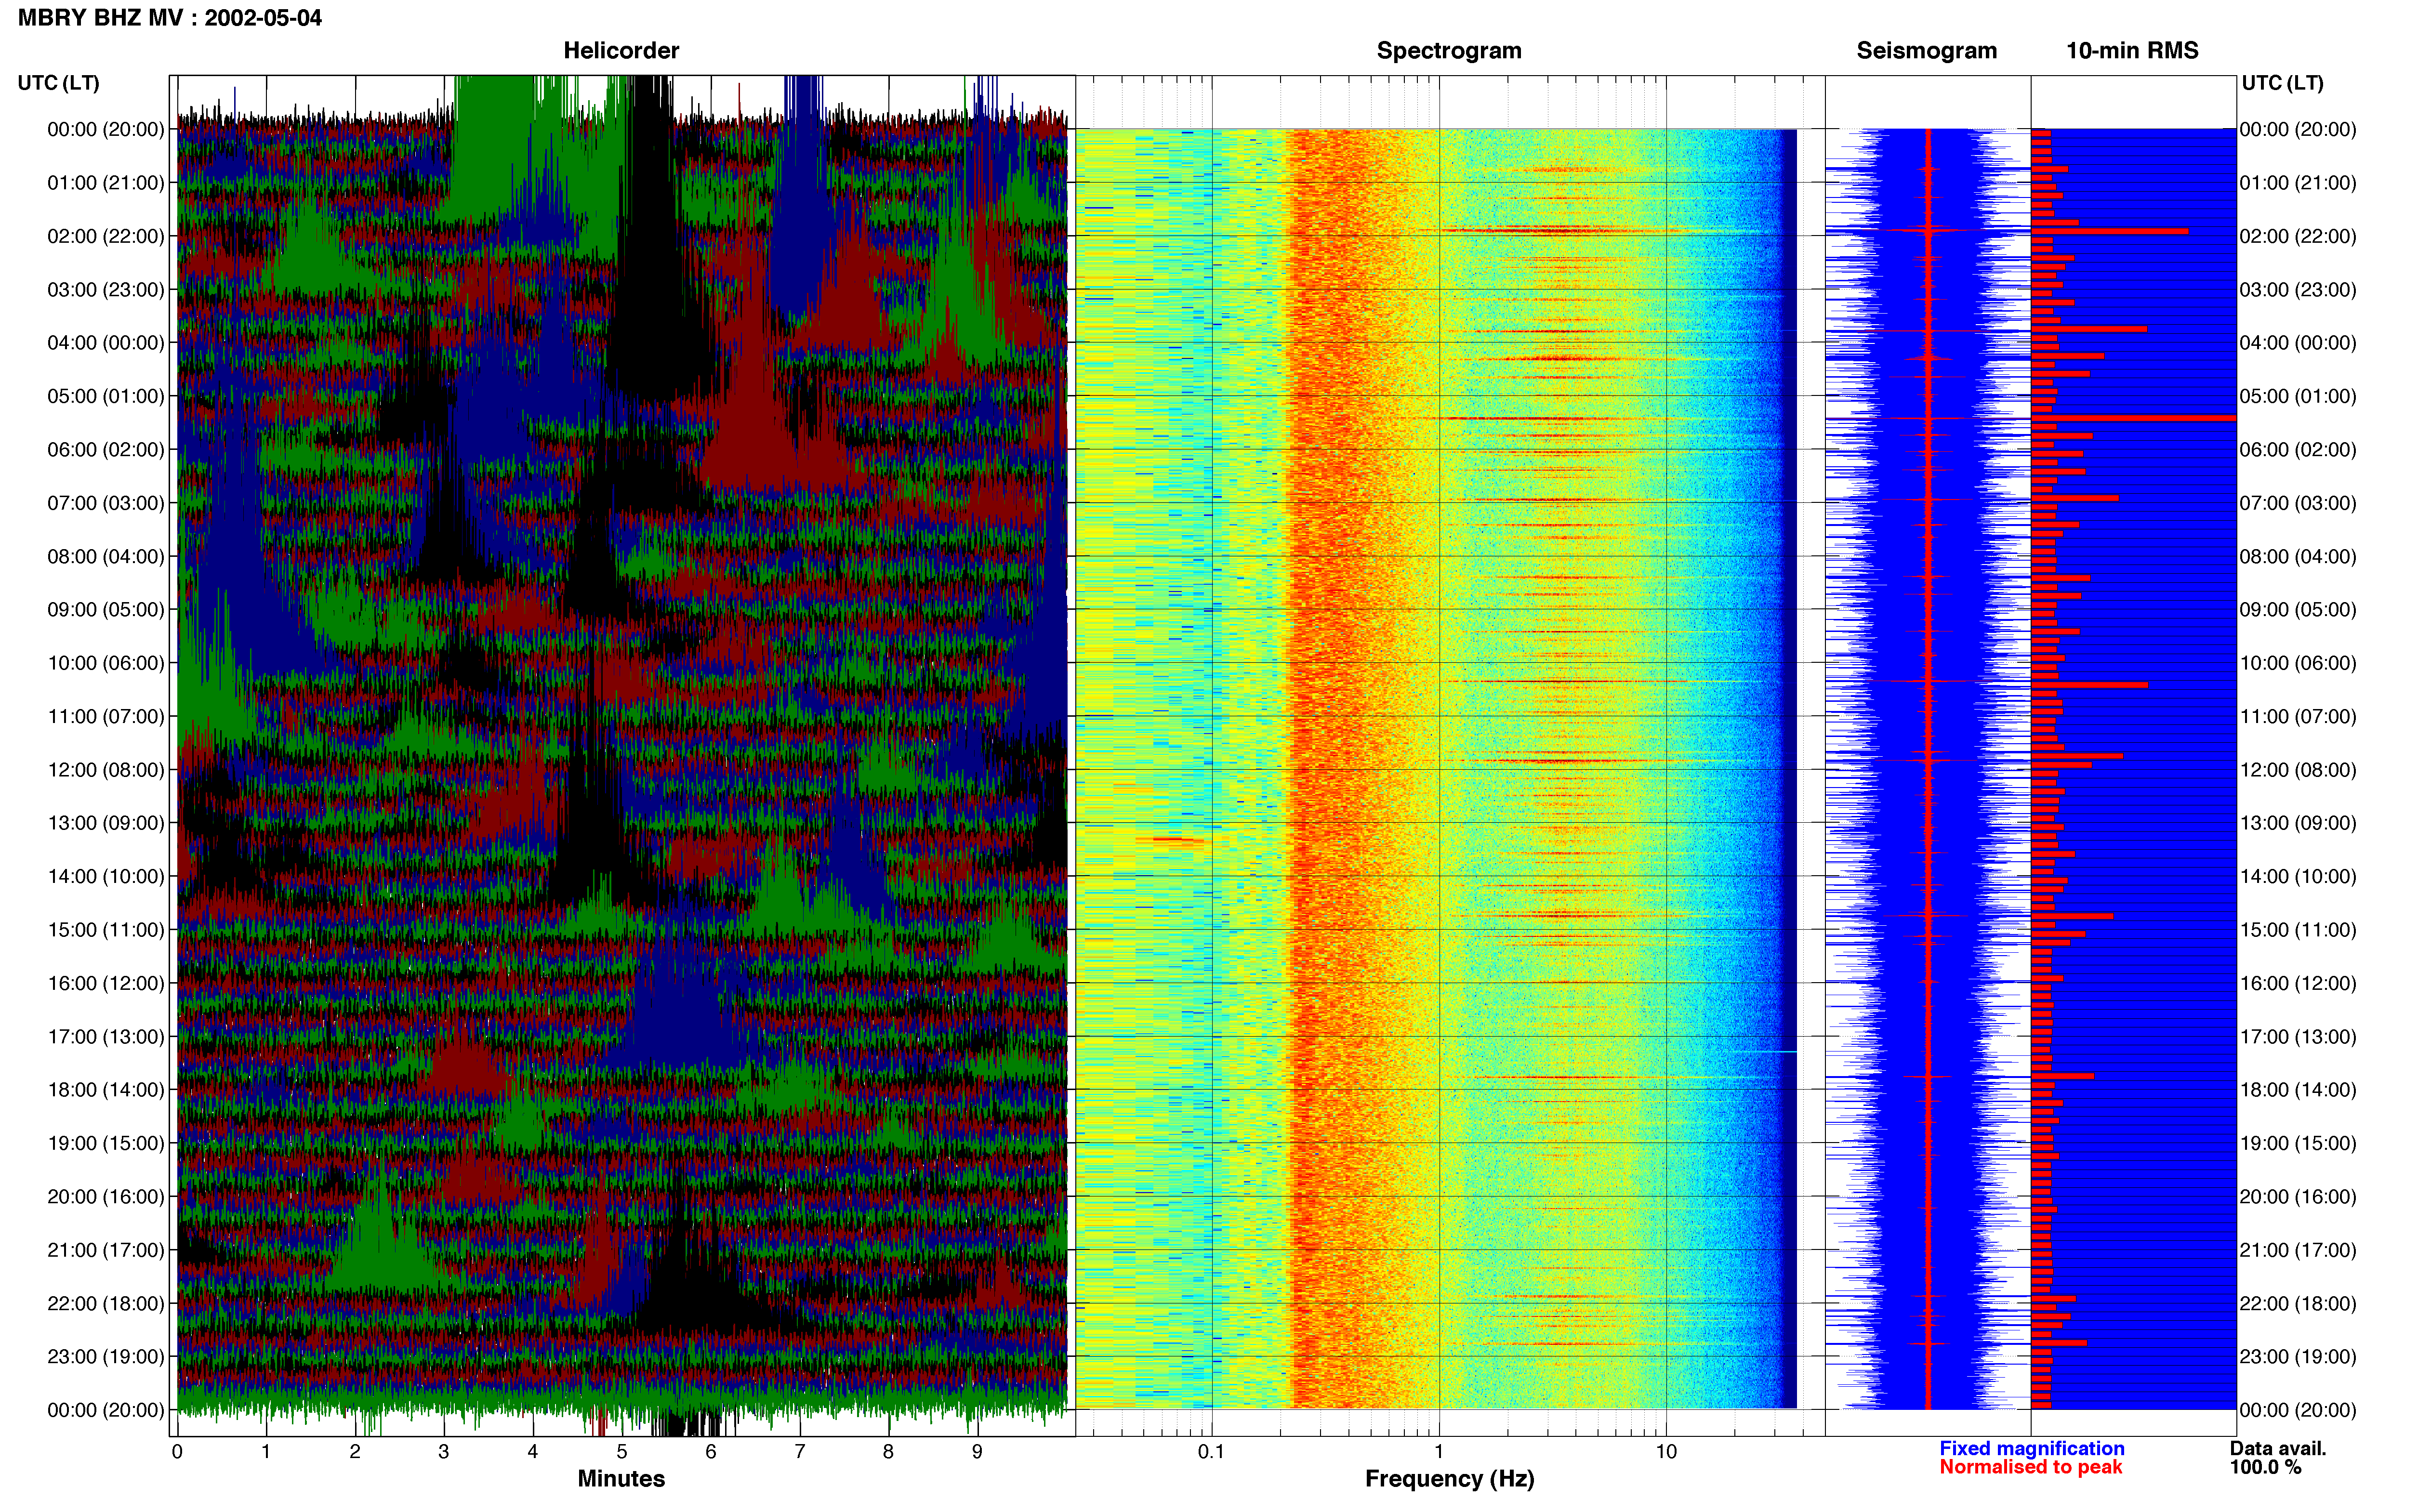Click the Data avail. 100.0 % label

pos(2277,1458)
